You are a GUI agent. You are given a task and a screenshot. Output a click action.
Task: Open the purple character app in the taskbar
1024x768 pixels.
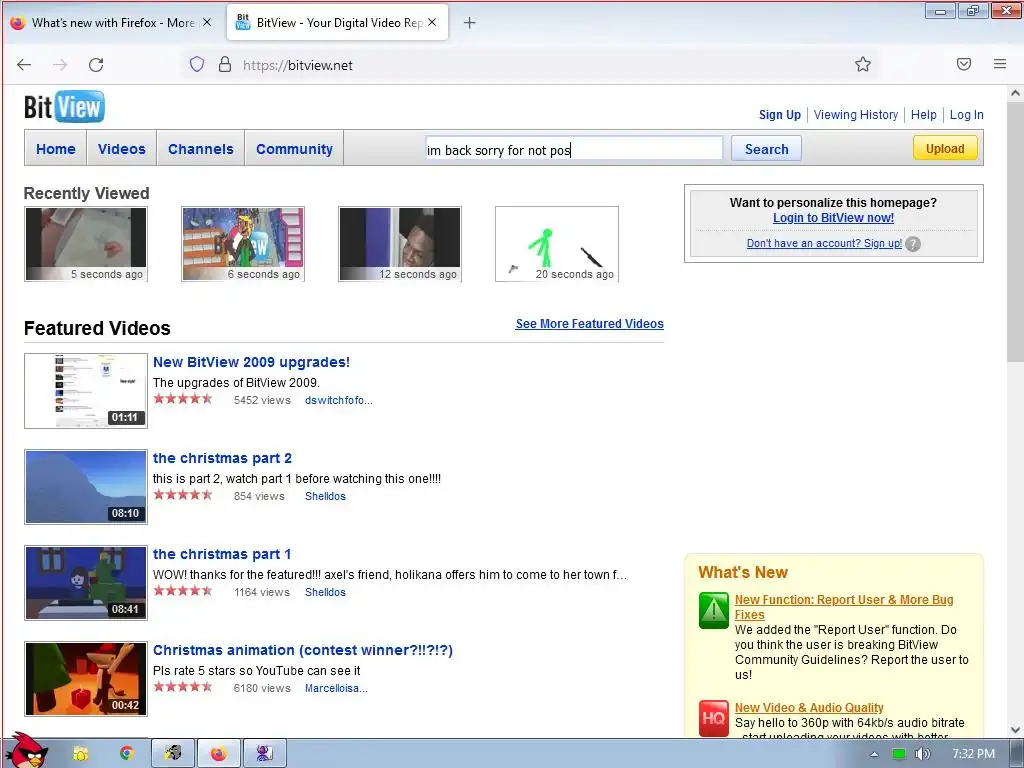[x=264, y=754]
